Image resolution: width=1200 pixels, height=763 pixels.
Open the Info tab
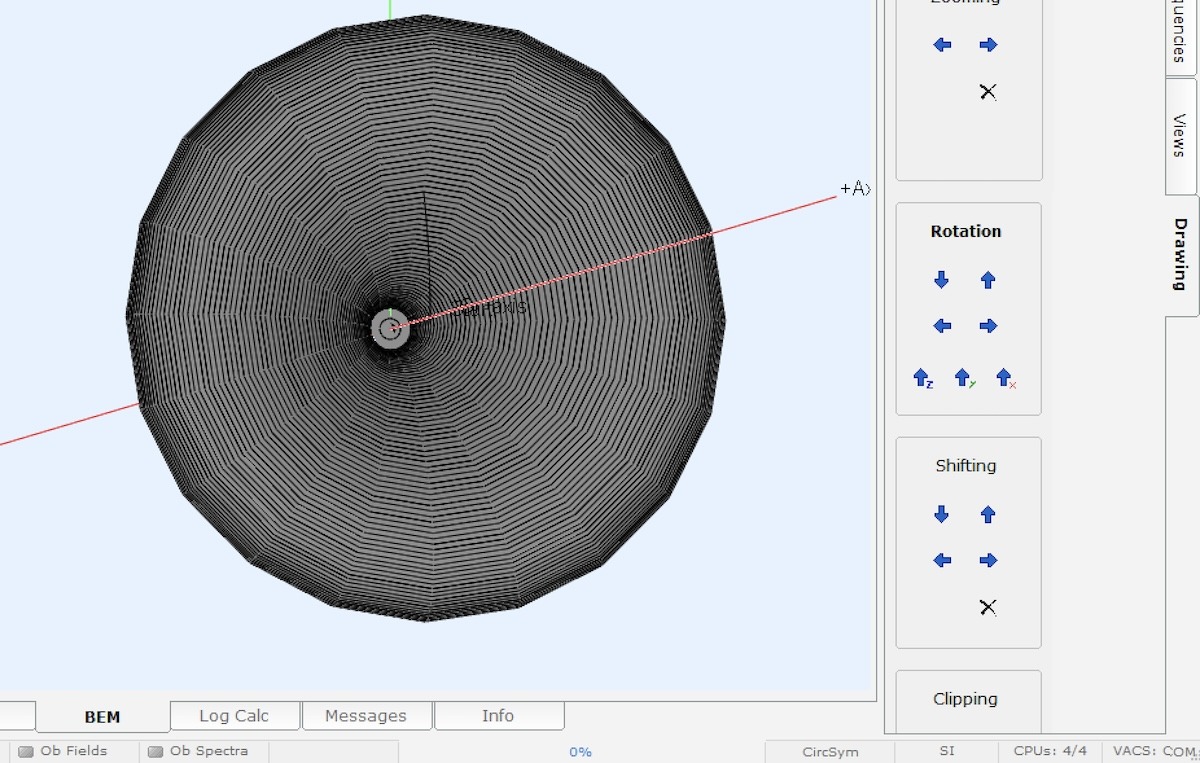(498, 716)
